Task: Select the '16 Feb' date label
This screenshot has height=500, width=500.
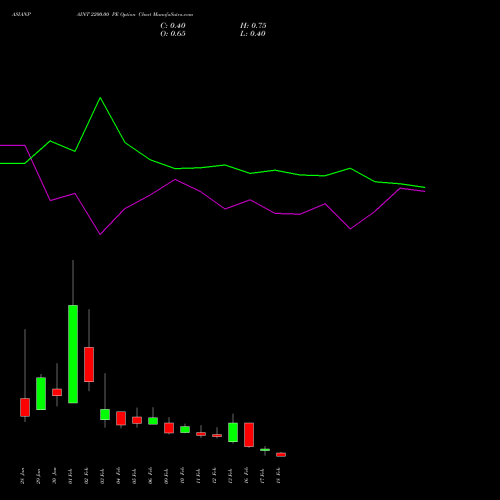Action: point(247,476)
